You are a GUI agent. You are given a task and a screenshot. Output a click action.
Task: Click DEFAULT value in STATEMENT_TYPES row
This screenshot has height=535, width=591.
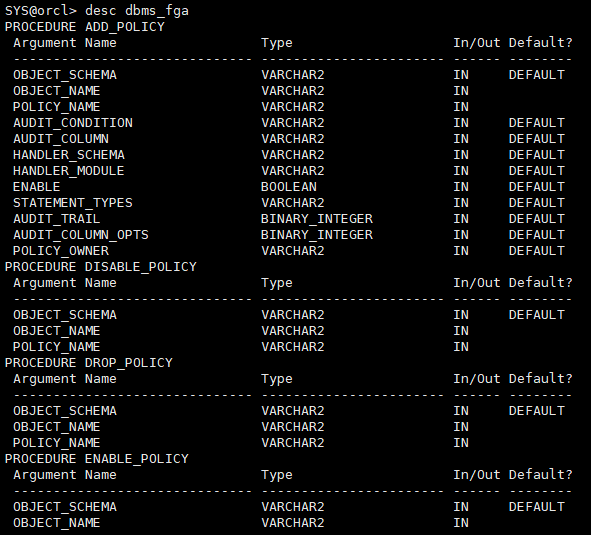pyautogui.click(x=537, y=203)
